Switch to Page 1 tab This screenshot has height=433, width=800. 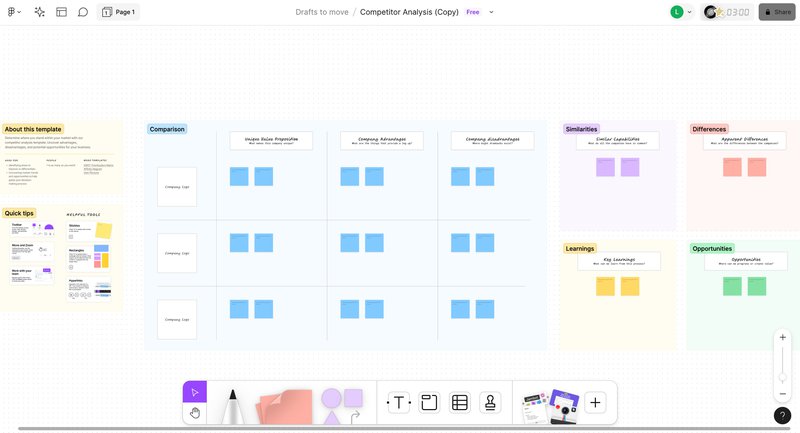coord(119,12)
